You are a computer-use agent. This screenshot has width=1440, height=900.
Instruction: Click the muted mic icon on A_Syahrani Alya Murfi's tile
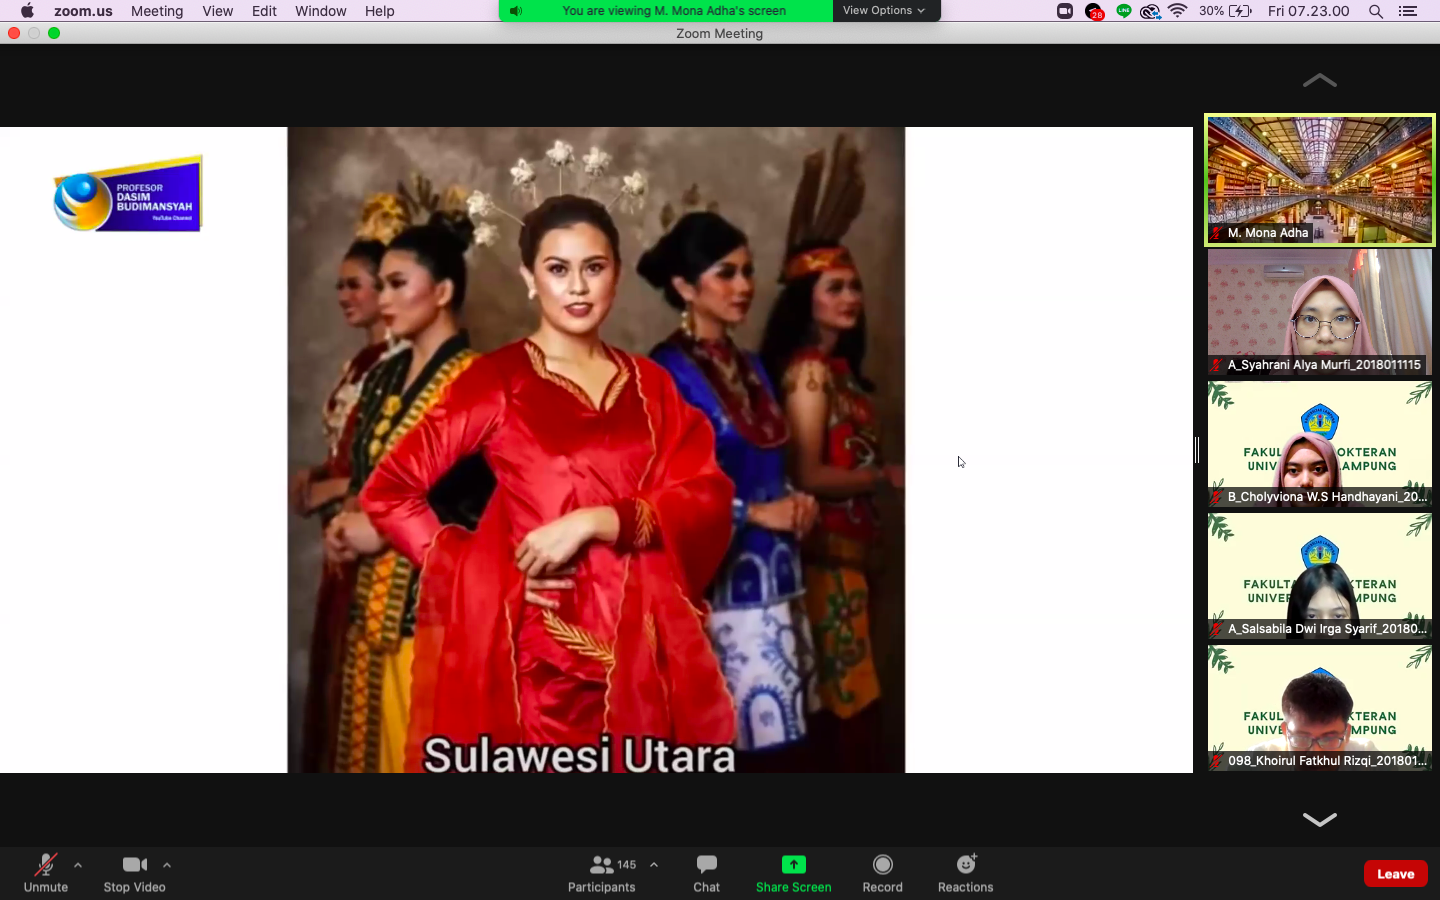point(1217,365)
